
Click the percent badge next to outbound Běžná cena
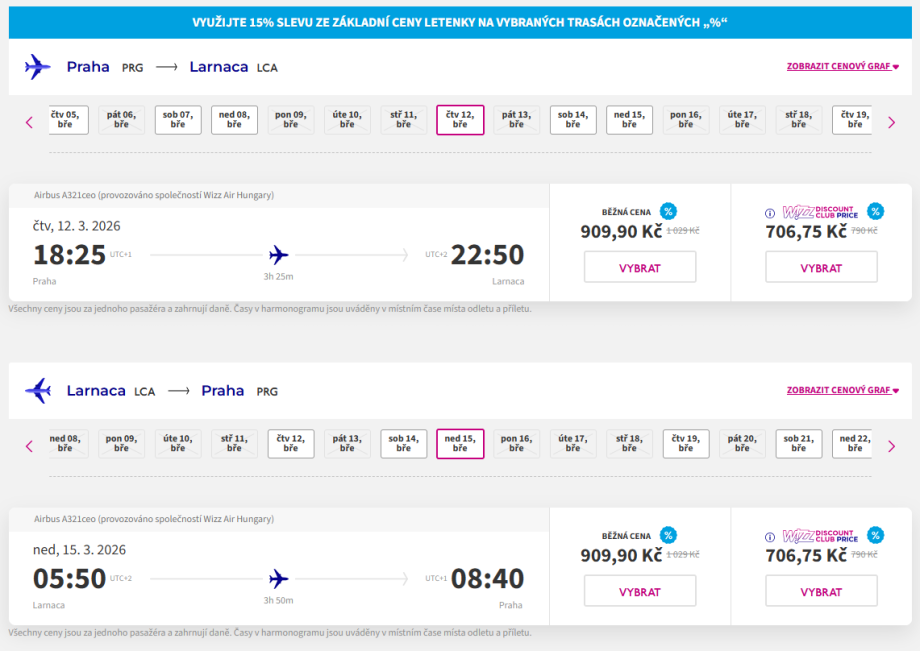(x=668, y=211)
